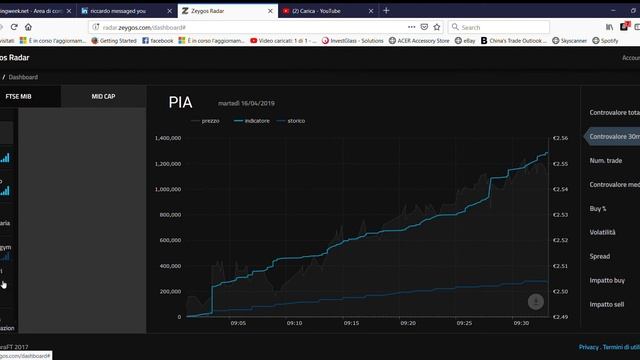Viewport: 640px width, 360px height.
Task: Click the 09:30 time axis label
Action: coord(521,323)
